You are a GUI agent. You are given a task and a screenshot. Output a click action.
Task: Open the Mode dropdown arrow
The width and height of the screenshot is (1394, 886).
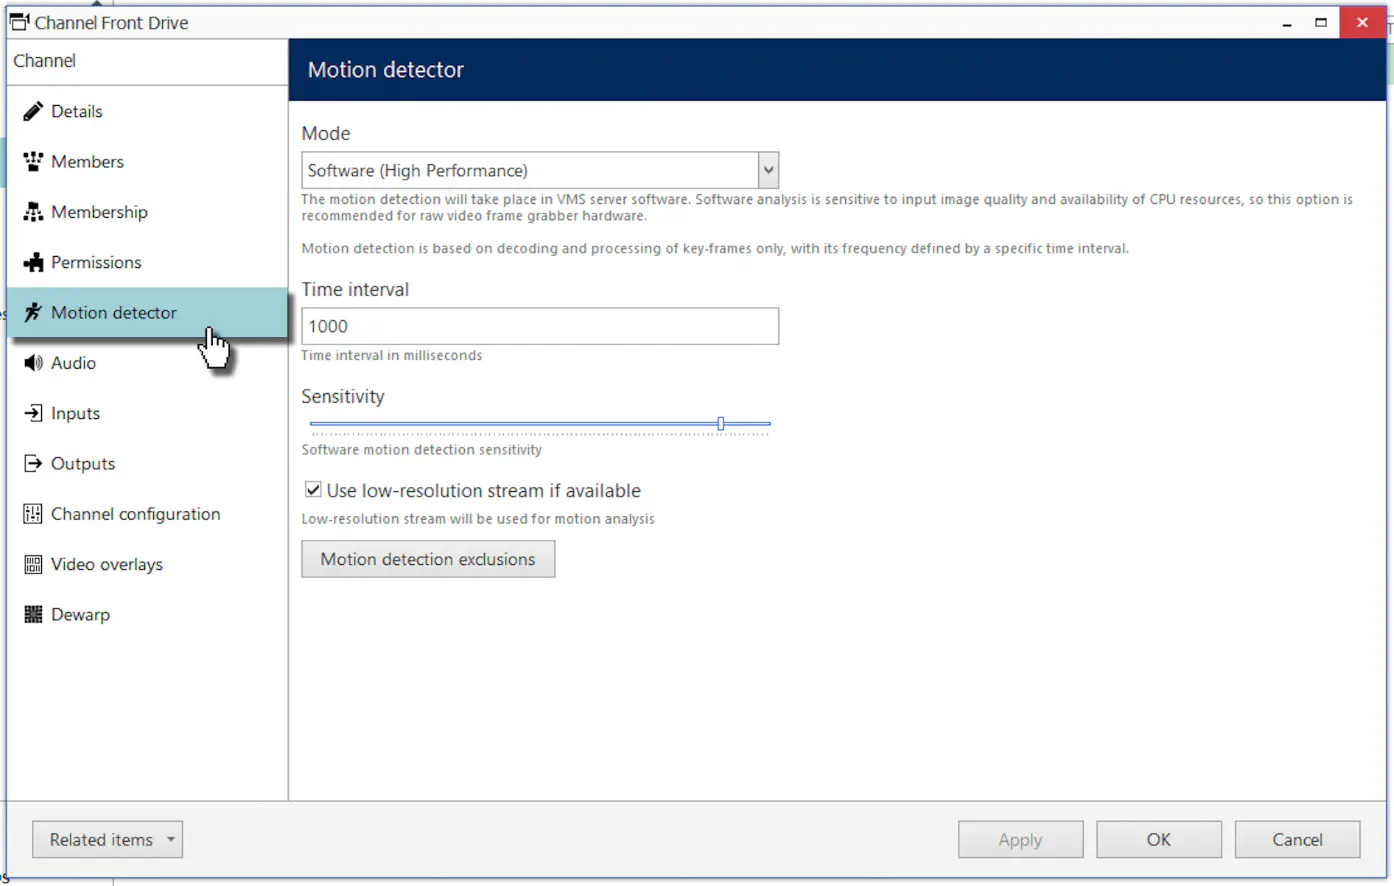pyautogui.click(x=768, y=170)
